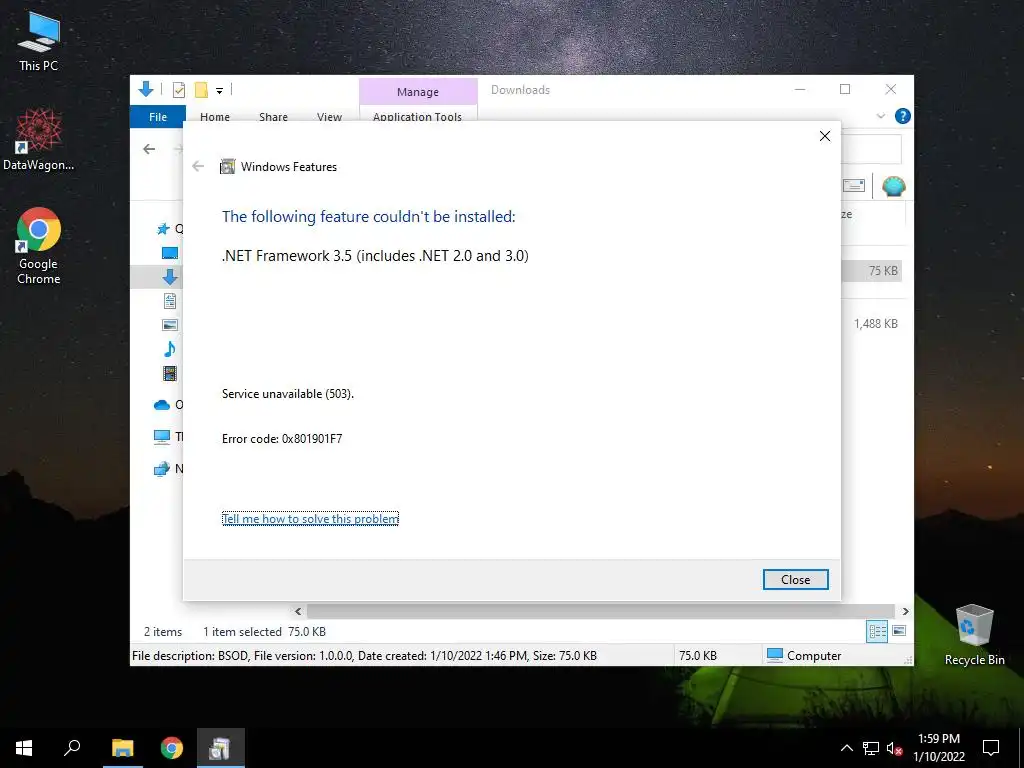Open Application Tools tab in Explorer
The width and height of the screenshot is (1024, 768).
[x=418, y=116]
